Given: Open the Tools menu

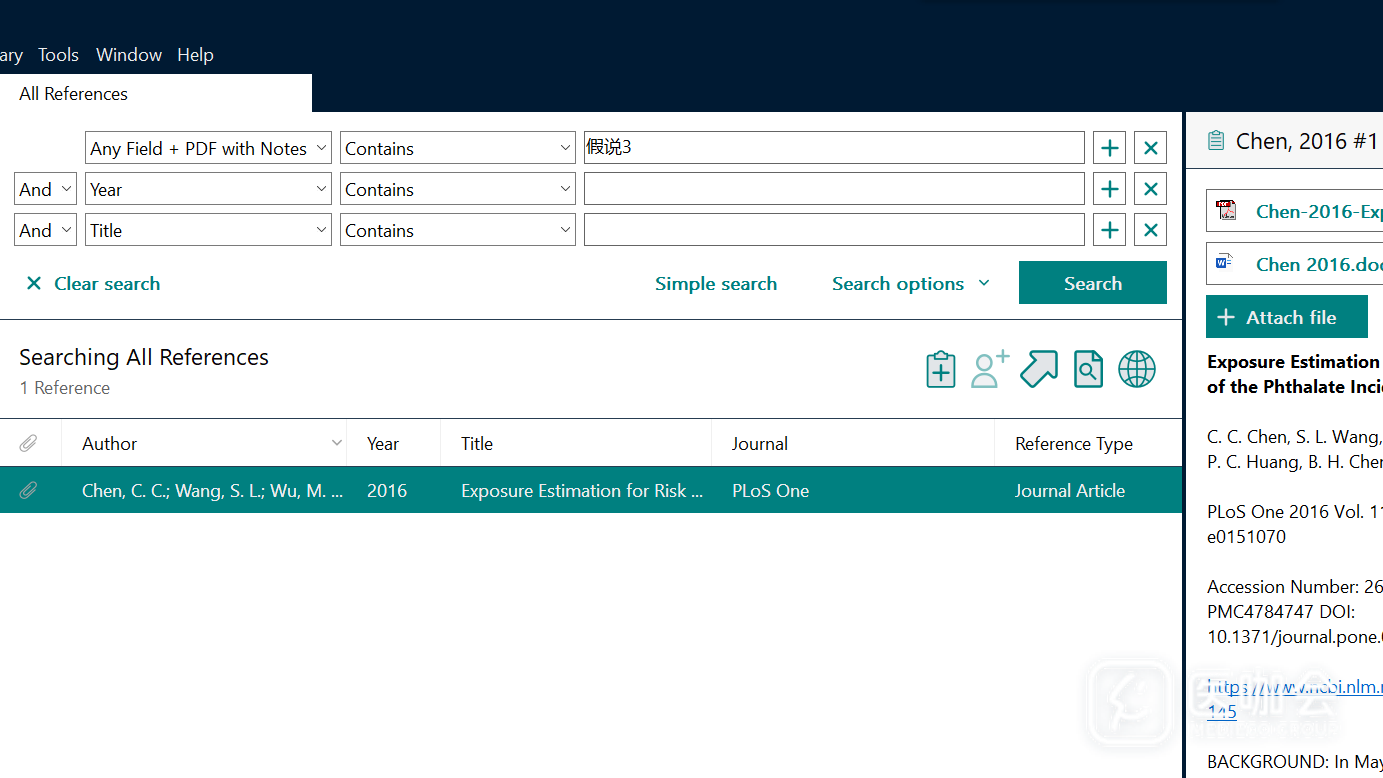Looking at the screenshot, I should [x=58, y=55].
